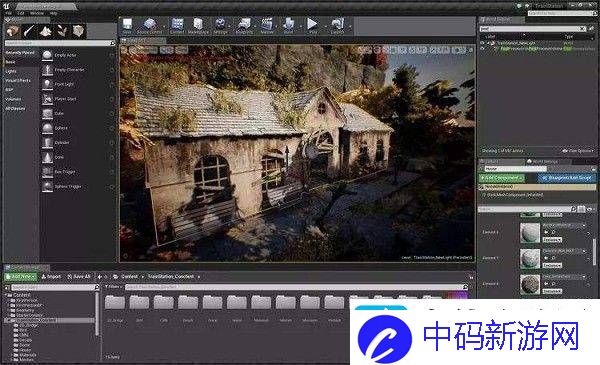Screen dimensions: 600x365
Task: Open Source Control from the toolbar
Action: coord(150,24)
